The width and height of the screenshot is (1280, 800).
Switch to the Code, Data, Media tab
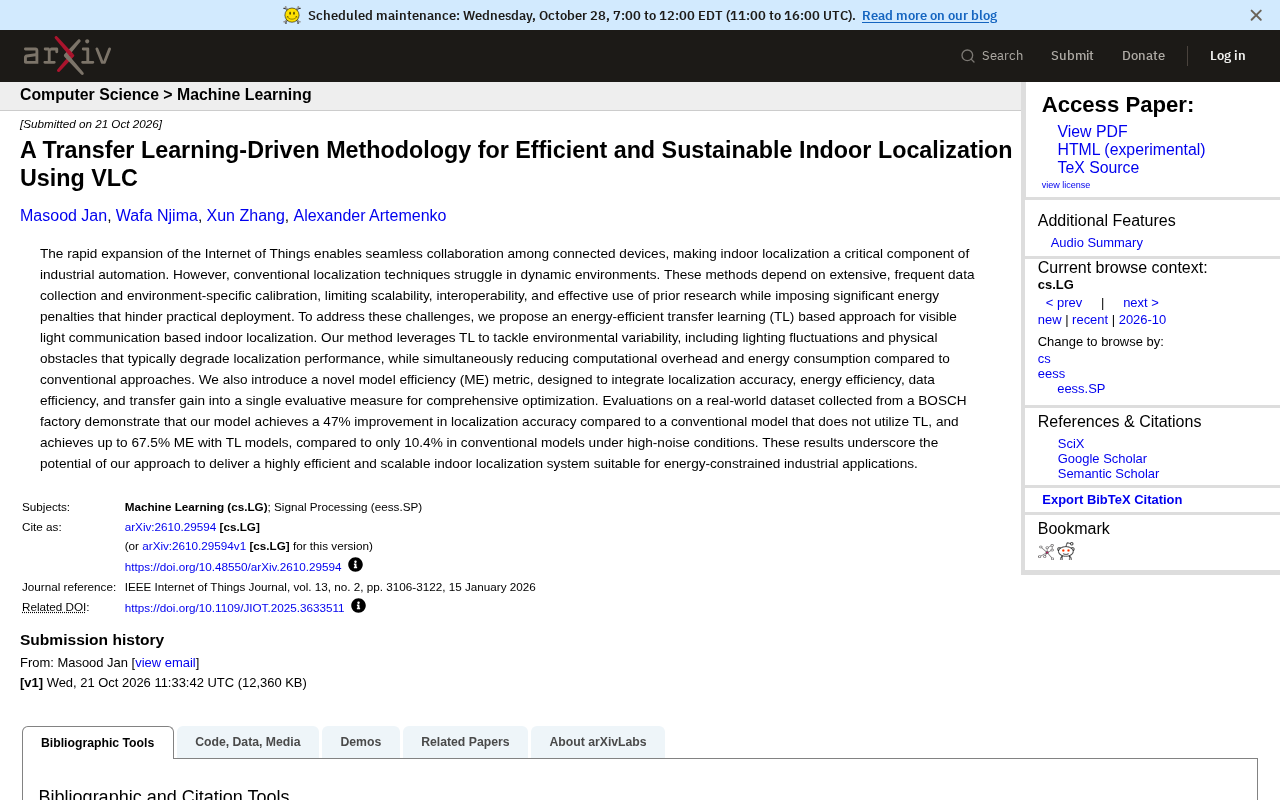pos(248,742)
